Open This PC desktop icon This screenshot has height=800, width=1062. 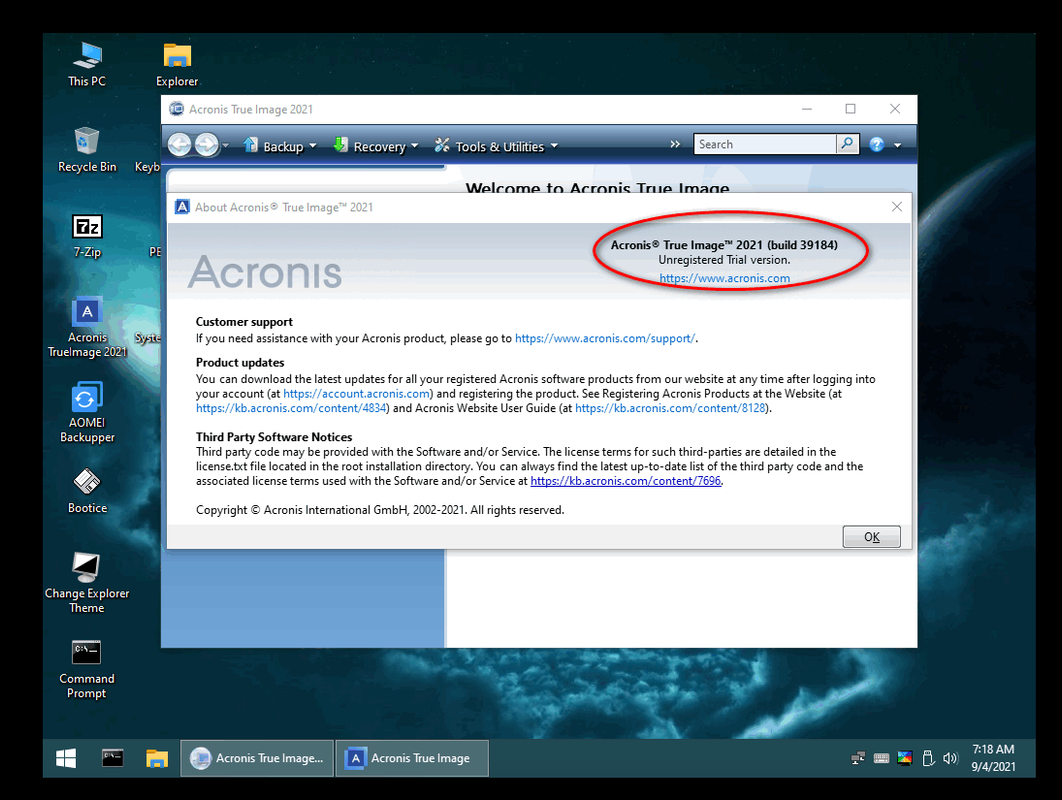tap(87, 65)
